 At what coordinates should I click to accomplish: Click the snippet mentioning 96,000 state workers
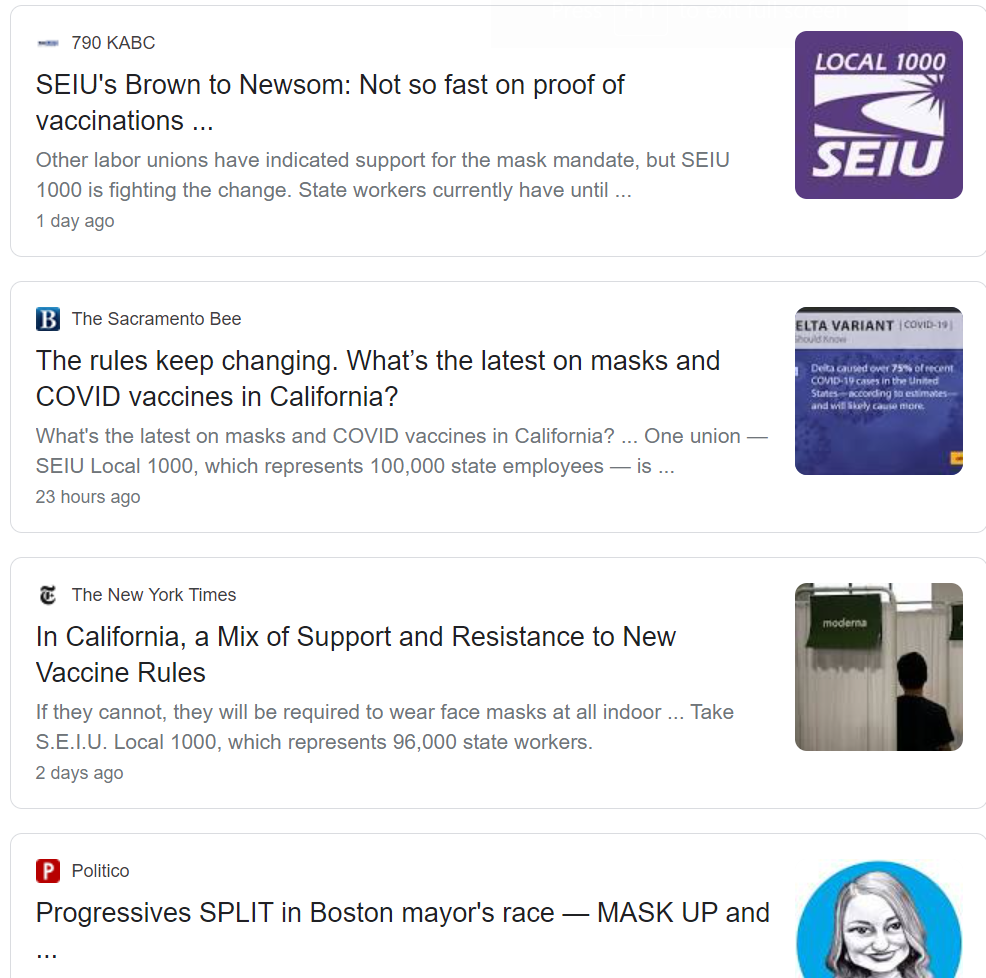[x=385, y=727]
